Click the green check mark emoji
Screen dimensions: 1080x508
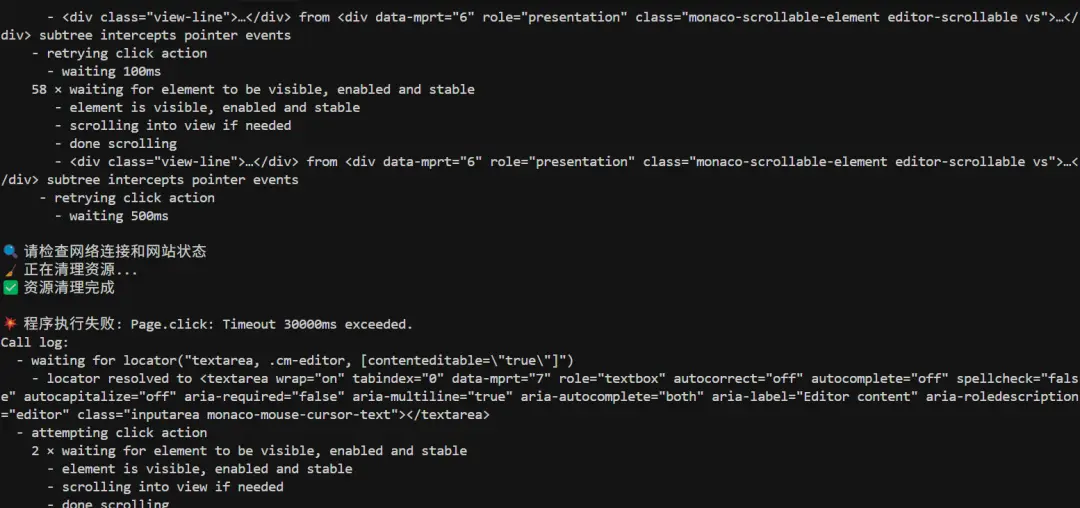(x=11, y=287)
